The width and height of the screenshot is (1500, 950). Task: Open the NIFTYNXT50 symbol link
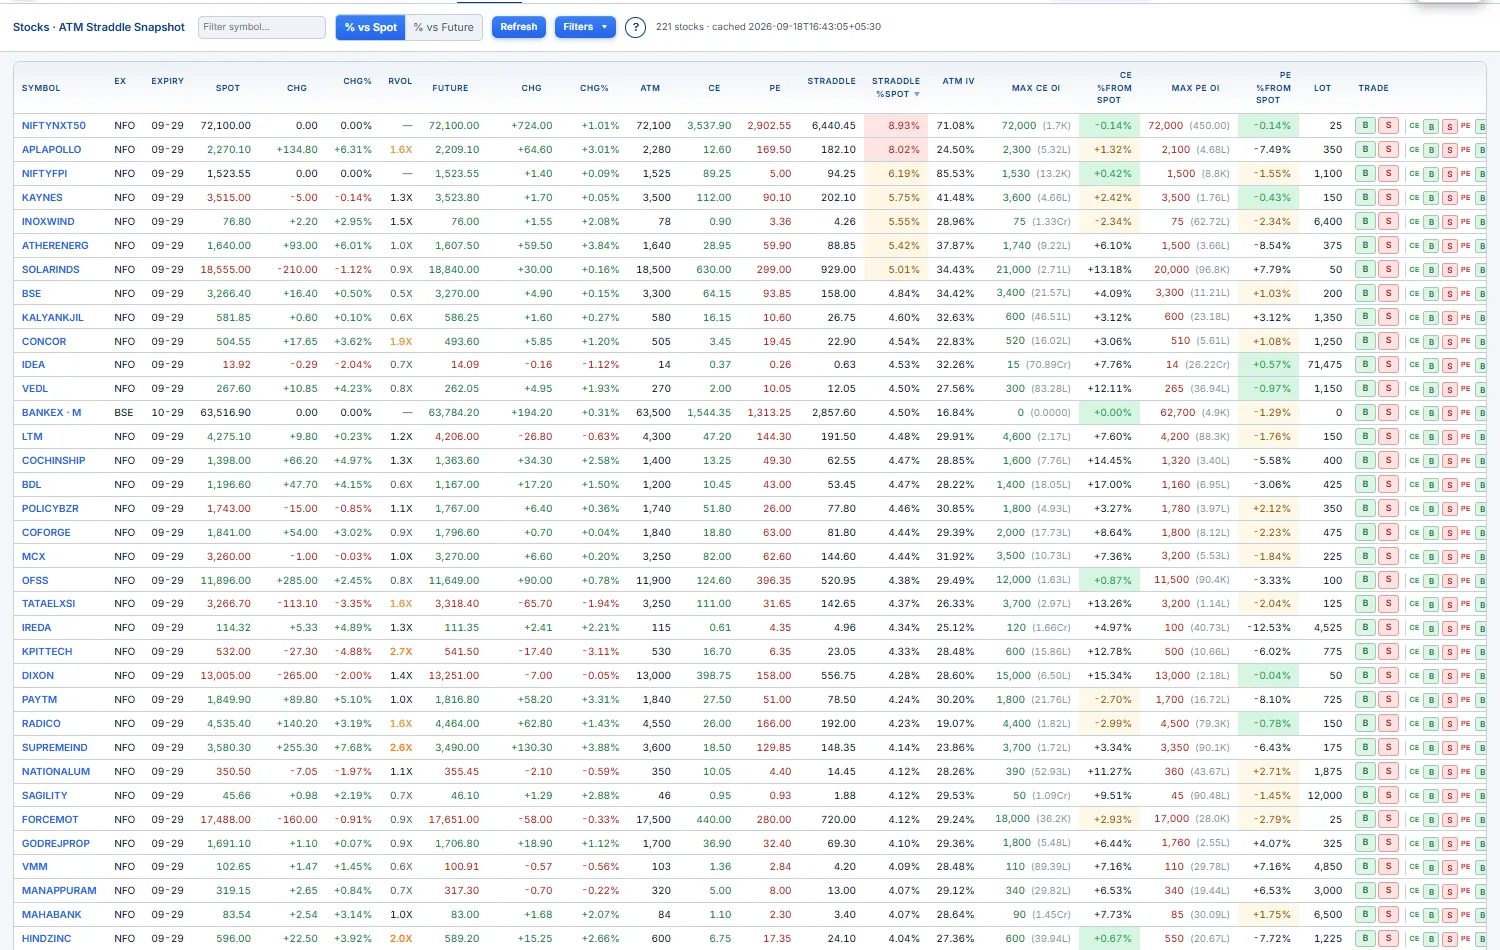tap(54, 126)
